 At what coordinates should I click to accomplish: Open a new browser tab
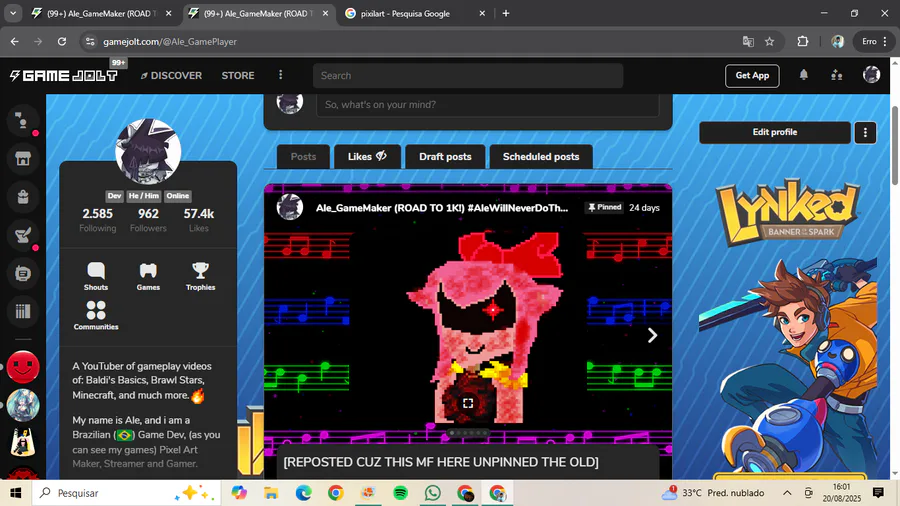point(506,13)
